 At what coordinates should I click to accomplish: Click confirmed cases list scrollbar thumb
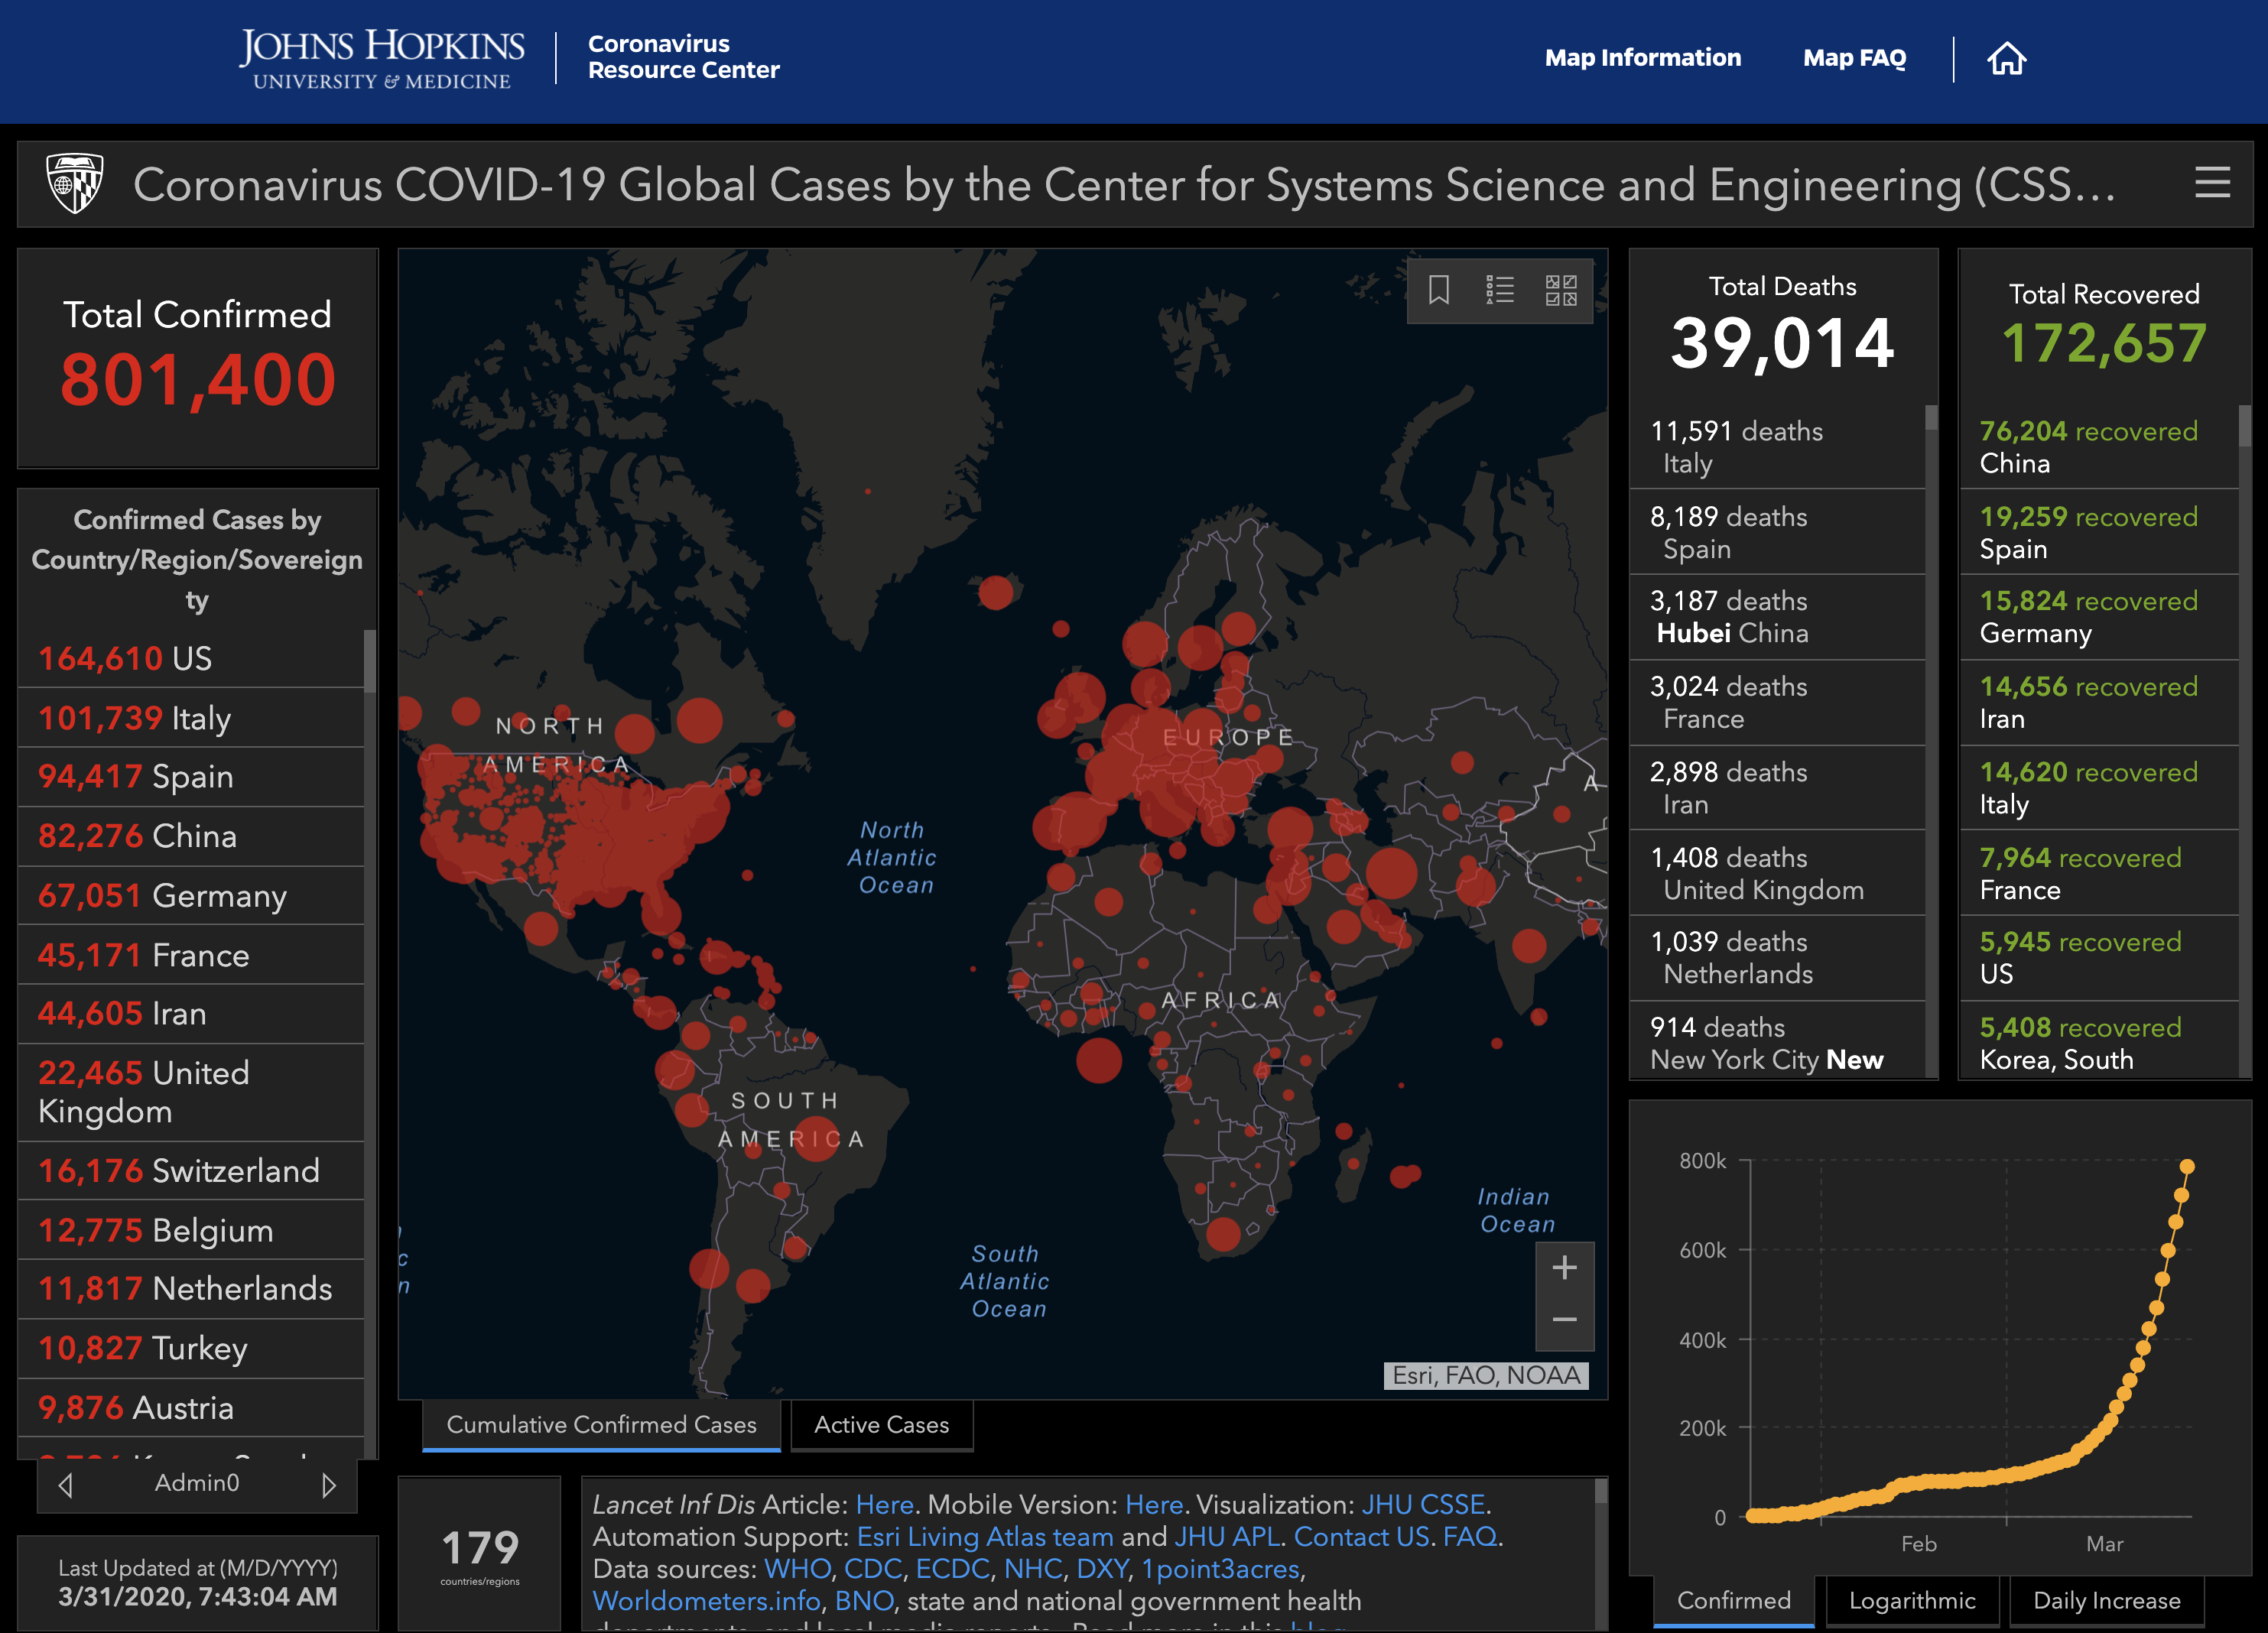[x=370, y=660]
